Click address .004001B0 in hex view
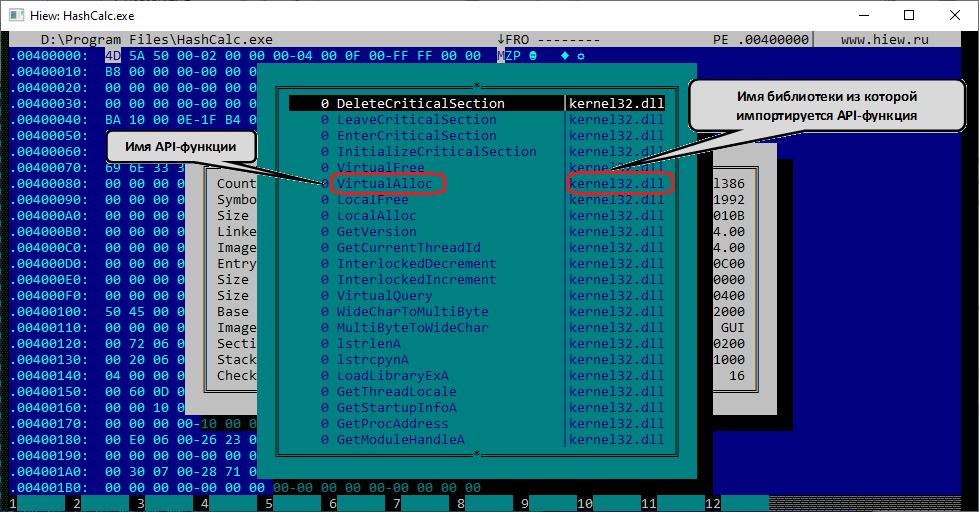Screen dimensions: 979x512 point(48,488)
